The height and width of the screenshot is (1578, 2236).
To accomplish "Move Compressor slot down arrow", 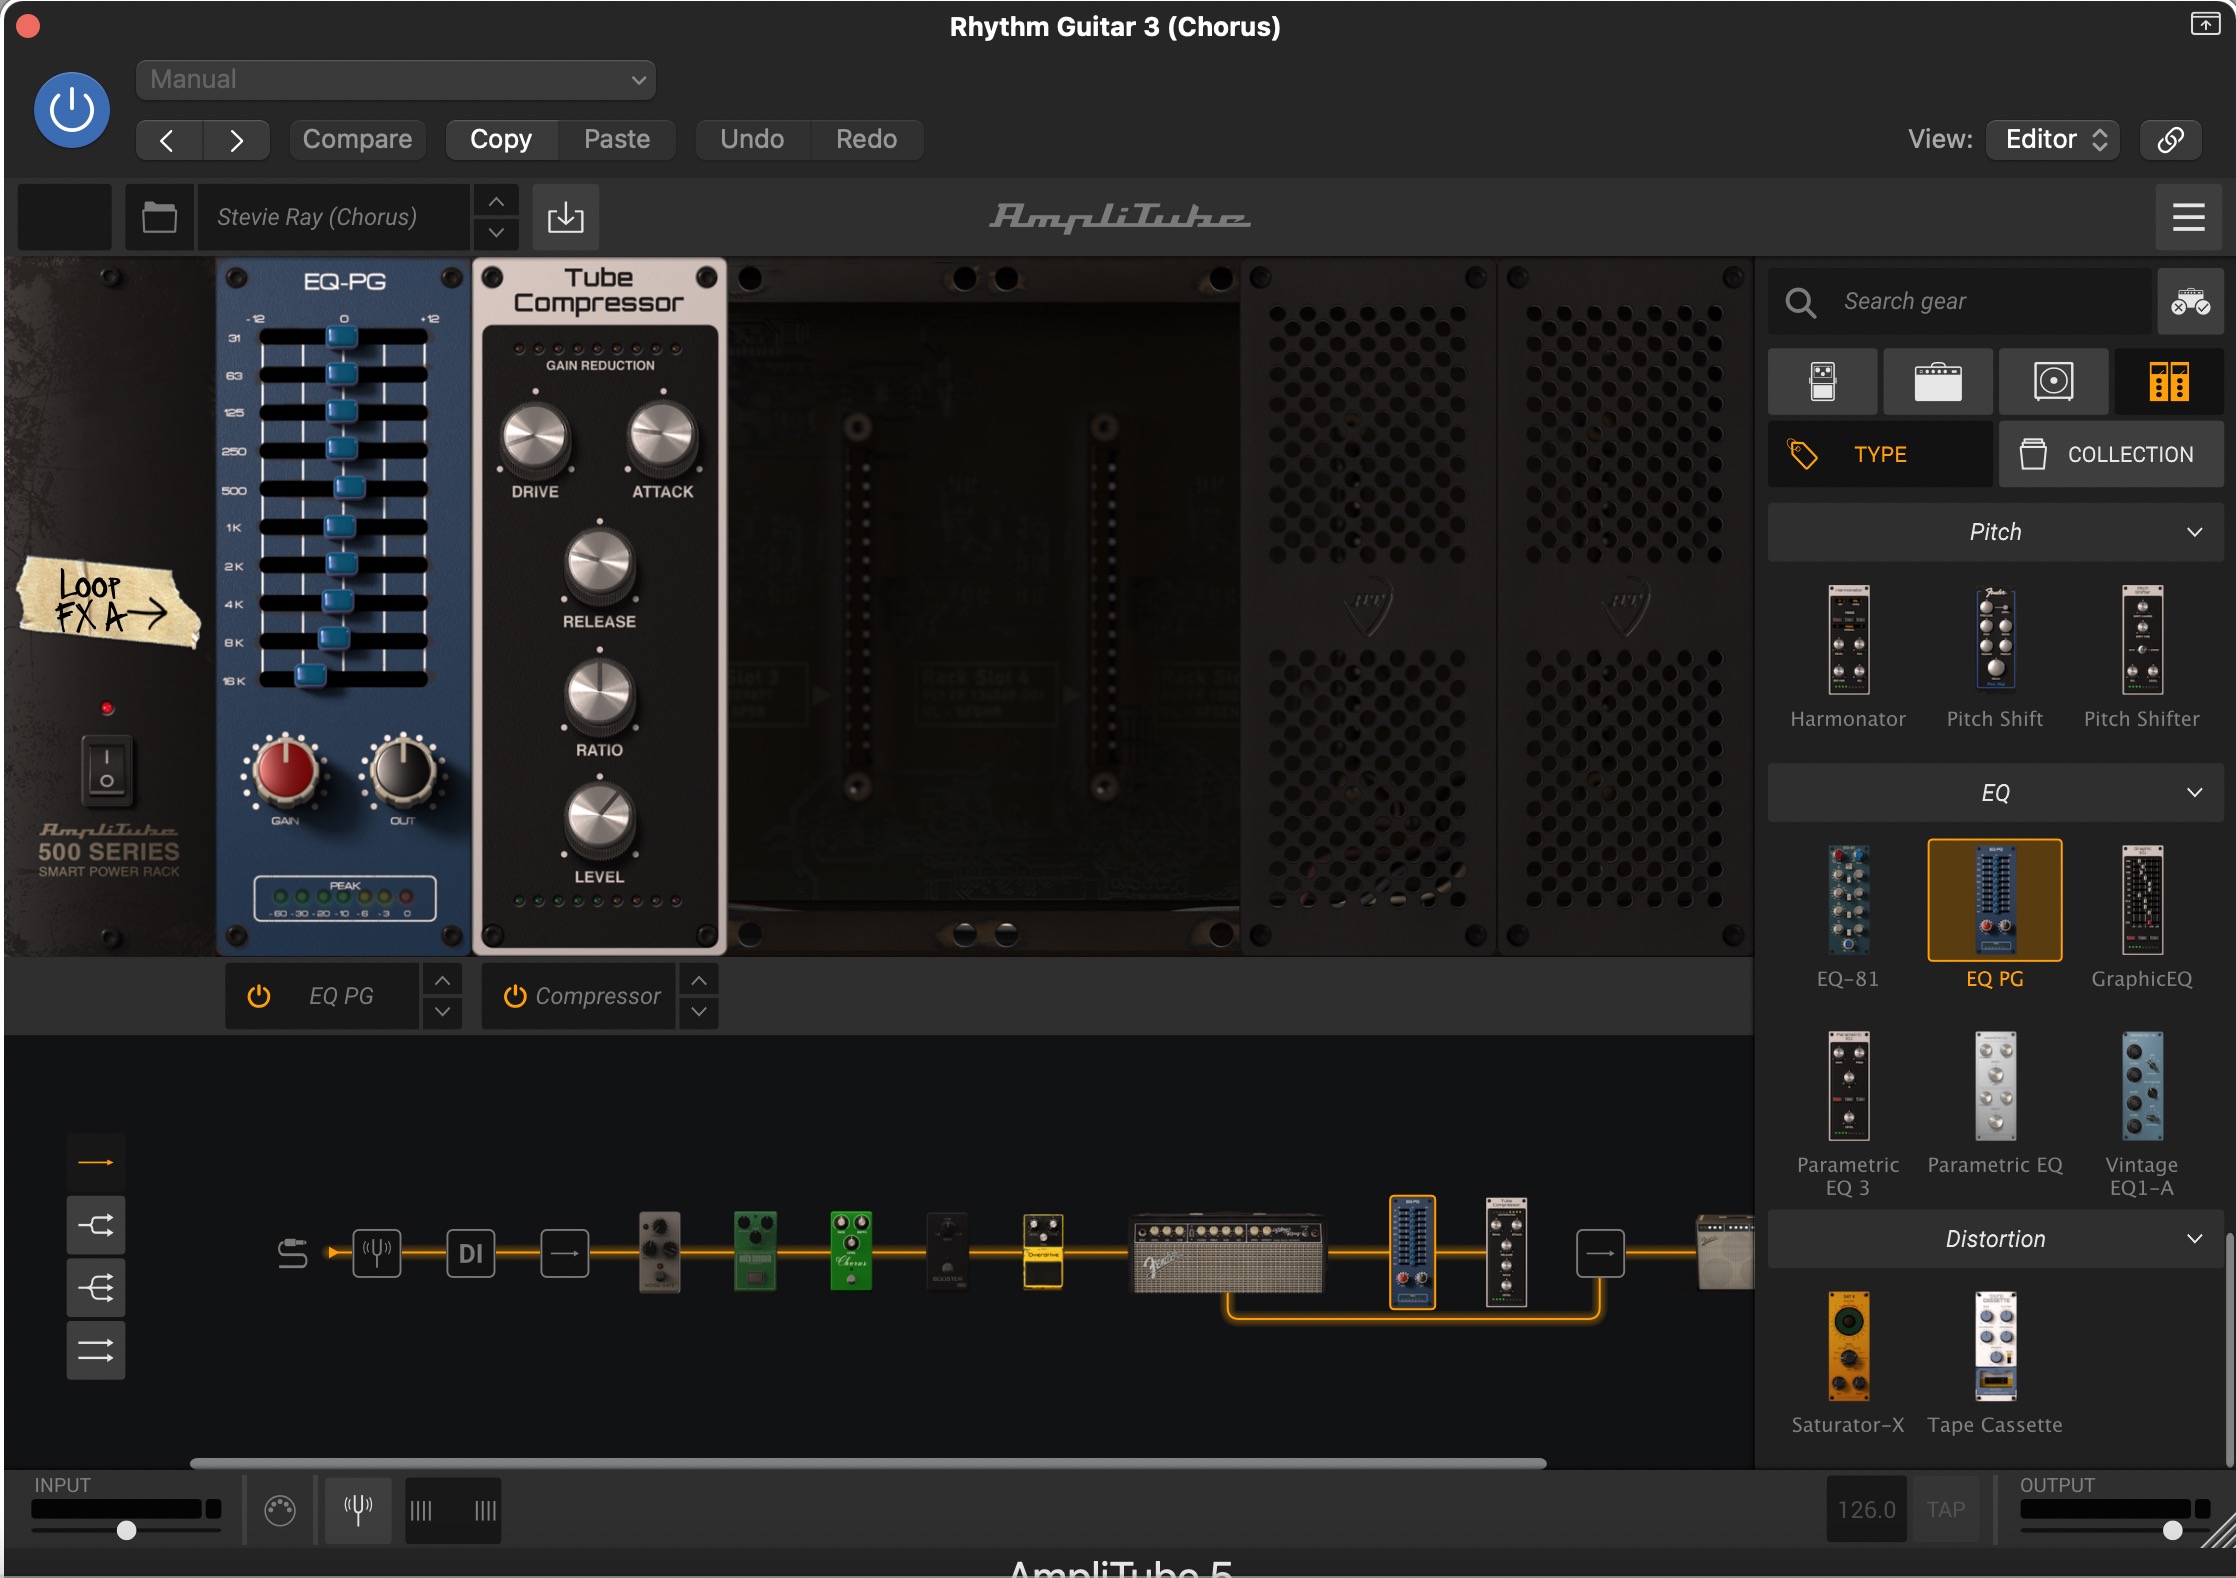I will [x=699, y=1012].
